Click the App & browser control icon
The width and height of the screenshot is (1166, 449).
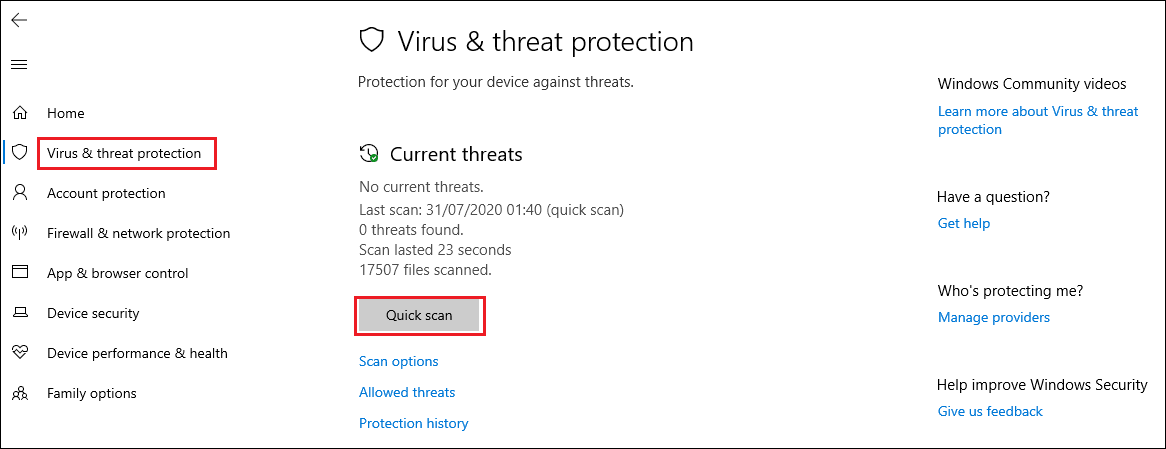tap(19, 273)
